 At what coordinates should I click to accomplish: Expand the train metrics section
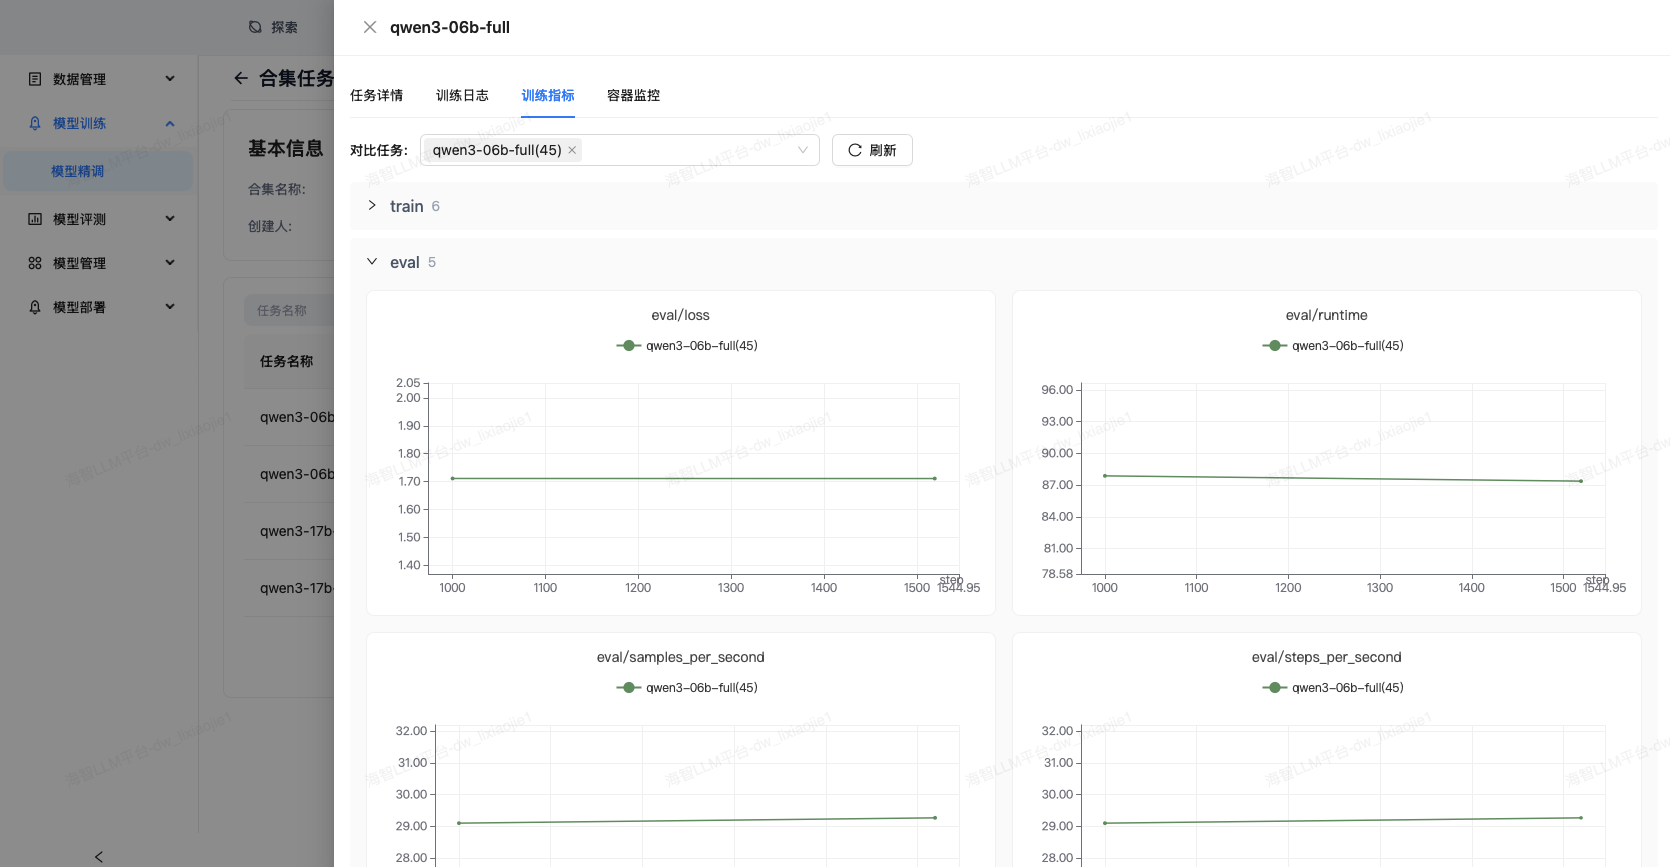click(x=372, y=206)
